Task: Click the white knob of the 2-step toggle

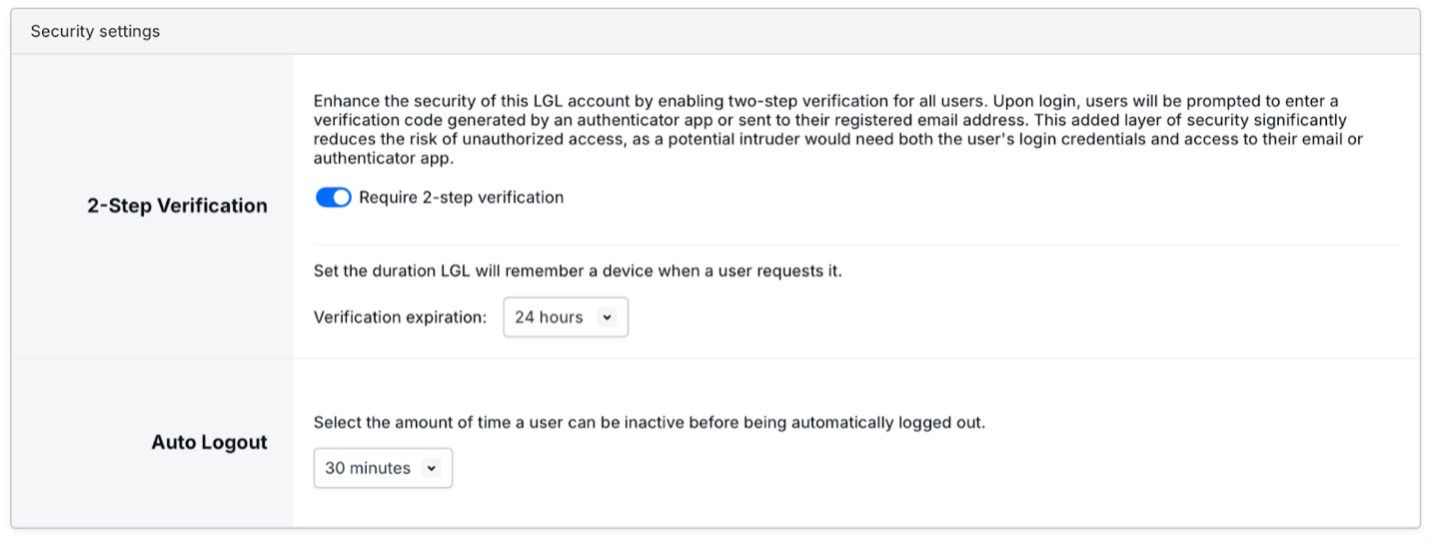Action: click(x=342, y=198)
